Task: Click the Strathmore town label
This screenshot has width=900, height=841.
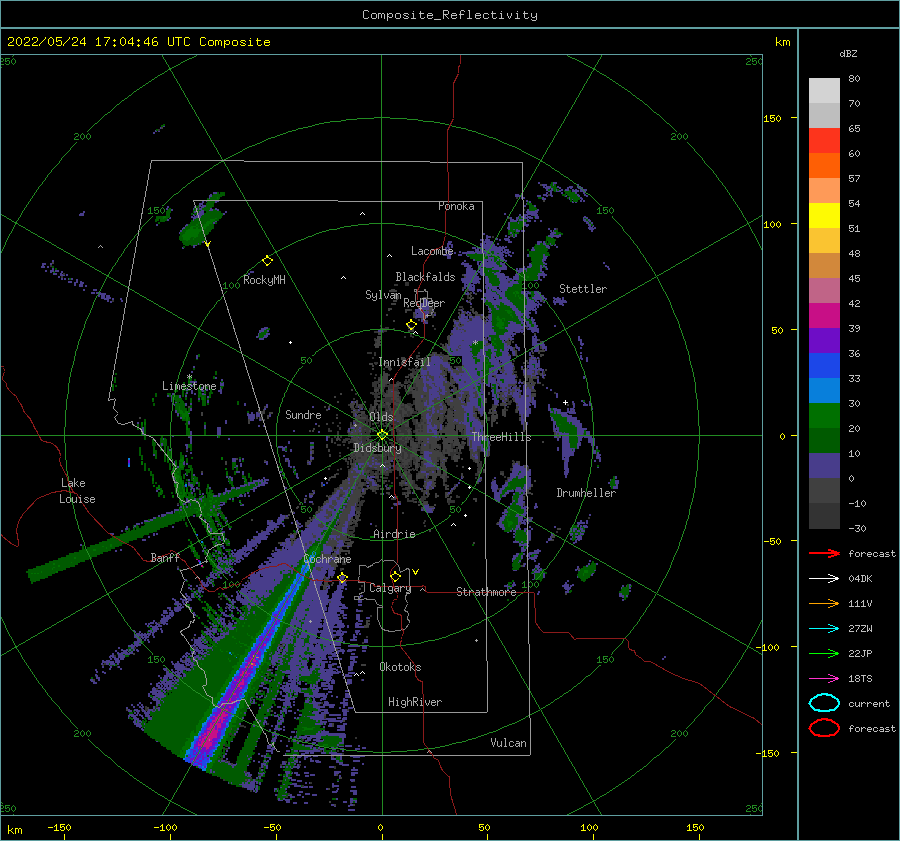Action: 486,592
